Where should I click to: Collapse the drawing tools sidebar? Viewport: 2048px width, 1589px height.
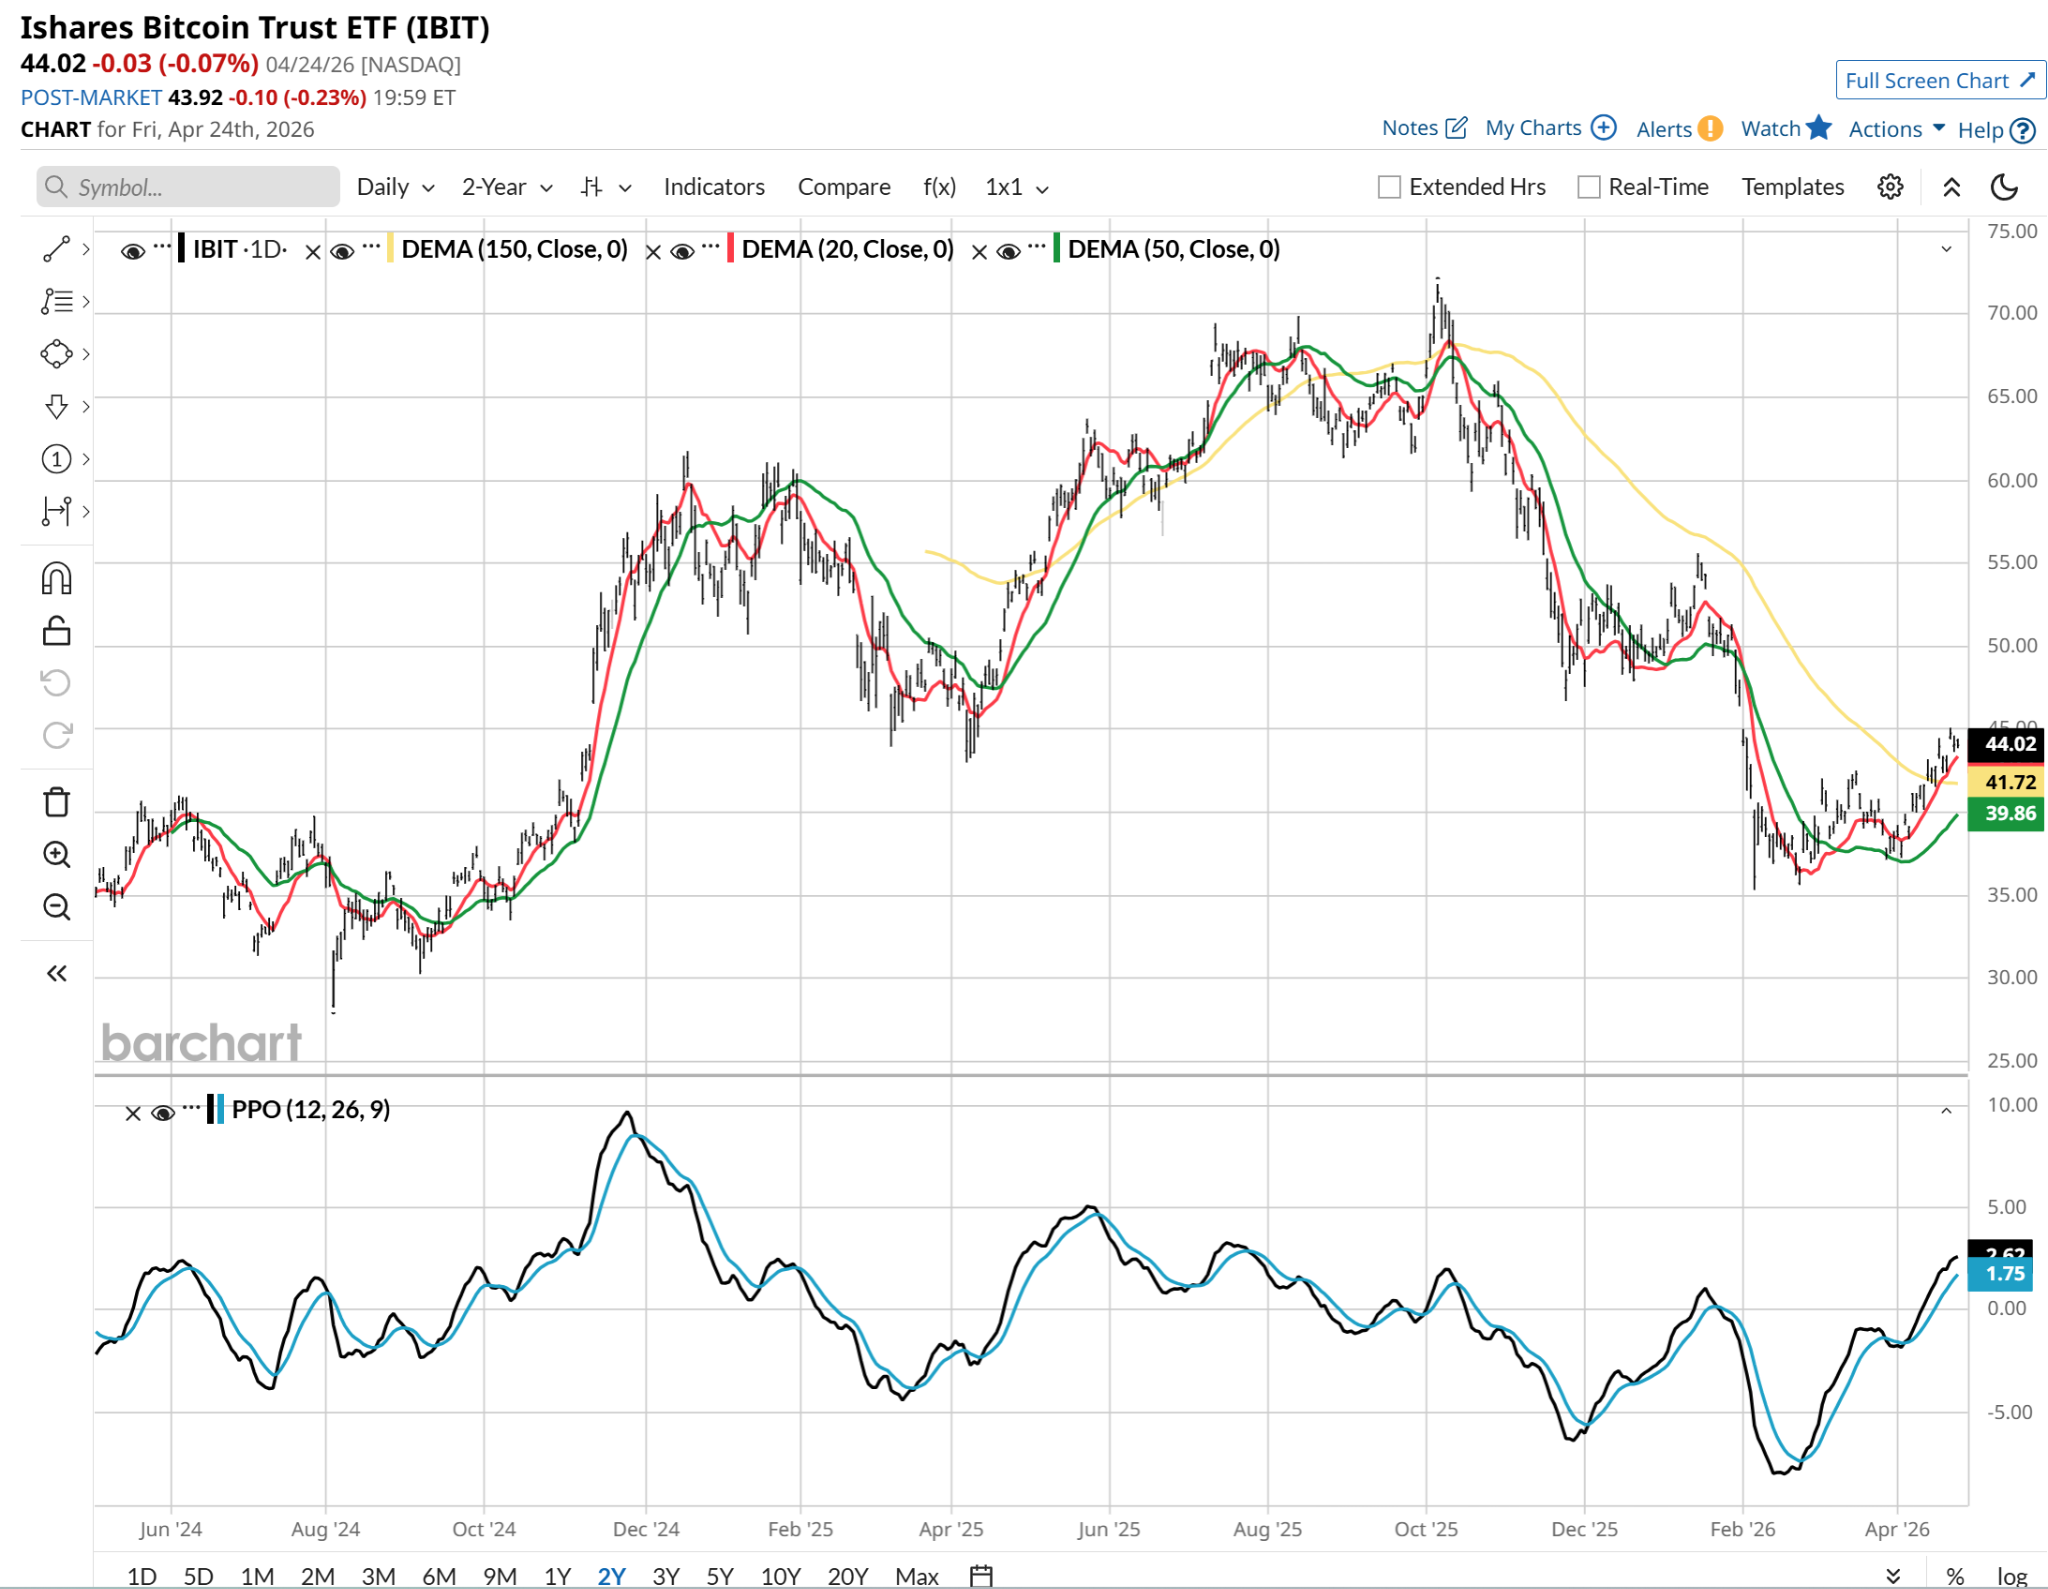coord(56,973)
